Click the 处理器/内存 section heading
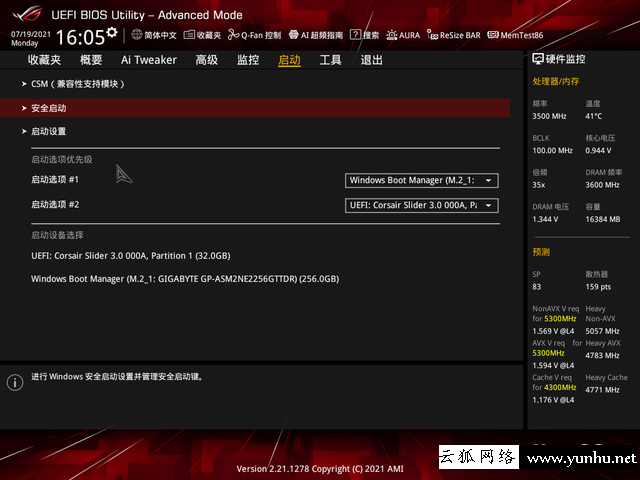Screen dimensions: 640x480 tap(556, 81)
